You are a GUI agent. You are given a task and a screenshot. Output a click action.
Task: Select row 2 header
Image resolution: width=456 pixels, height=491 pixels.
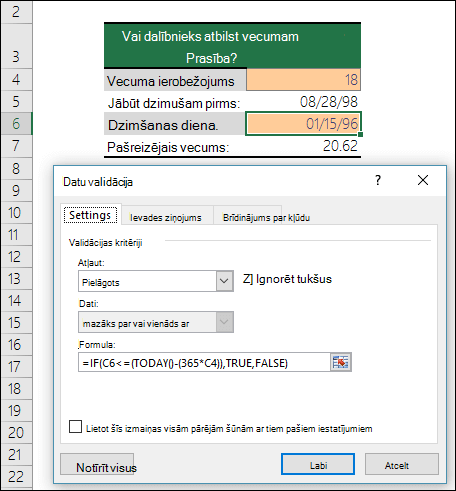coord(16,12)
